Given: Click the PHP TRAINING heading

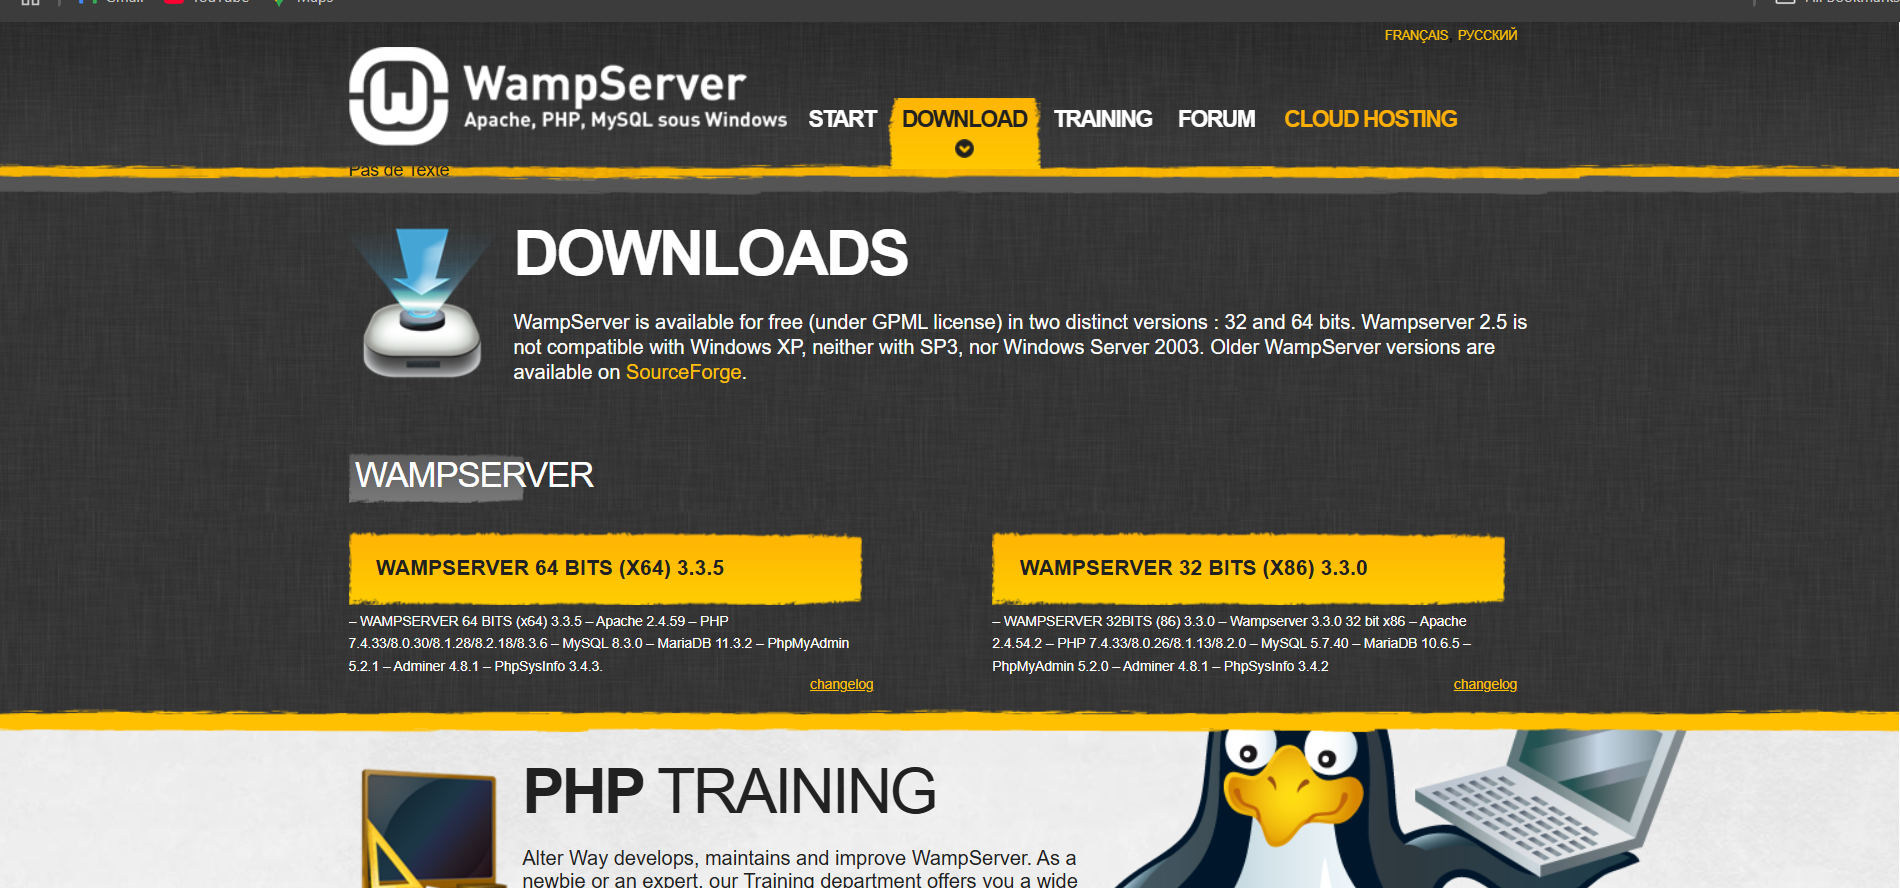Looking at the screenshot, I should point(729,791).
